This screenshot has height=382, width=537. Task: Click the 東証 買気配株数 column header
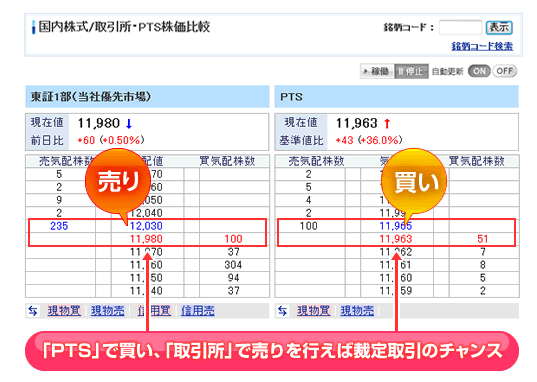pos(227,161)
